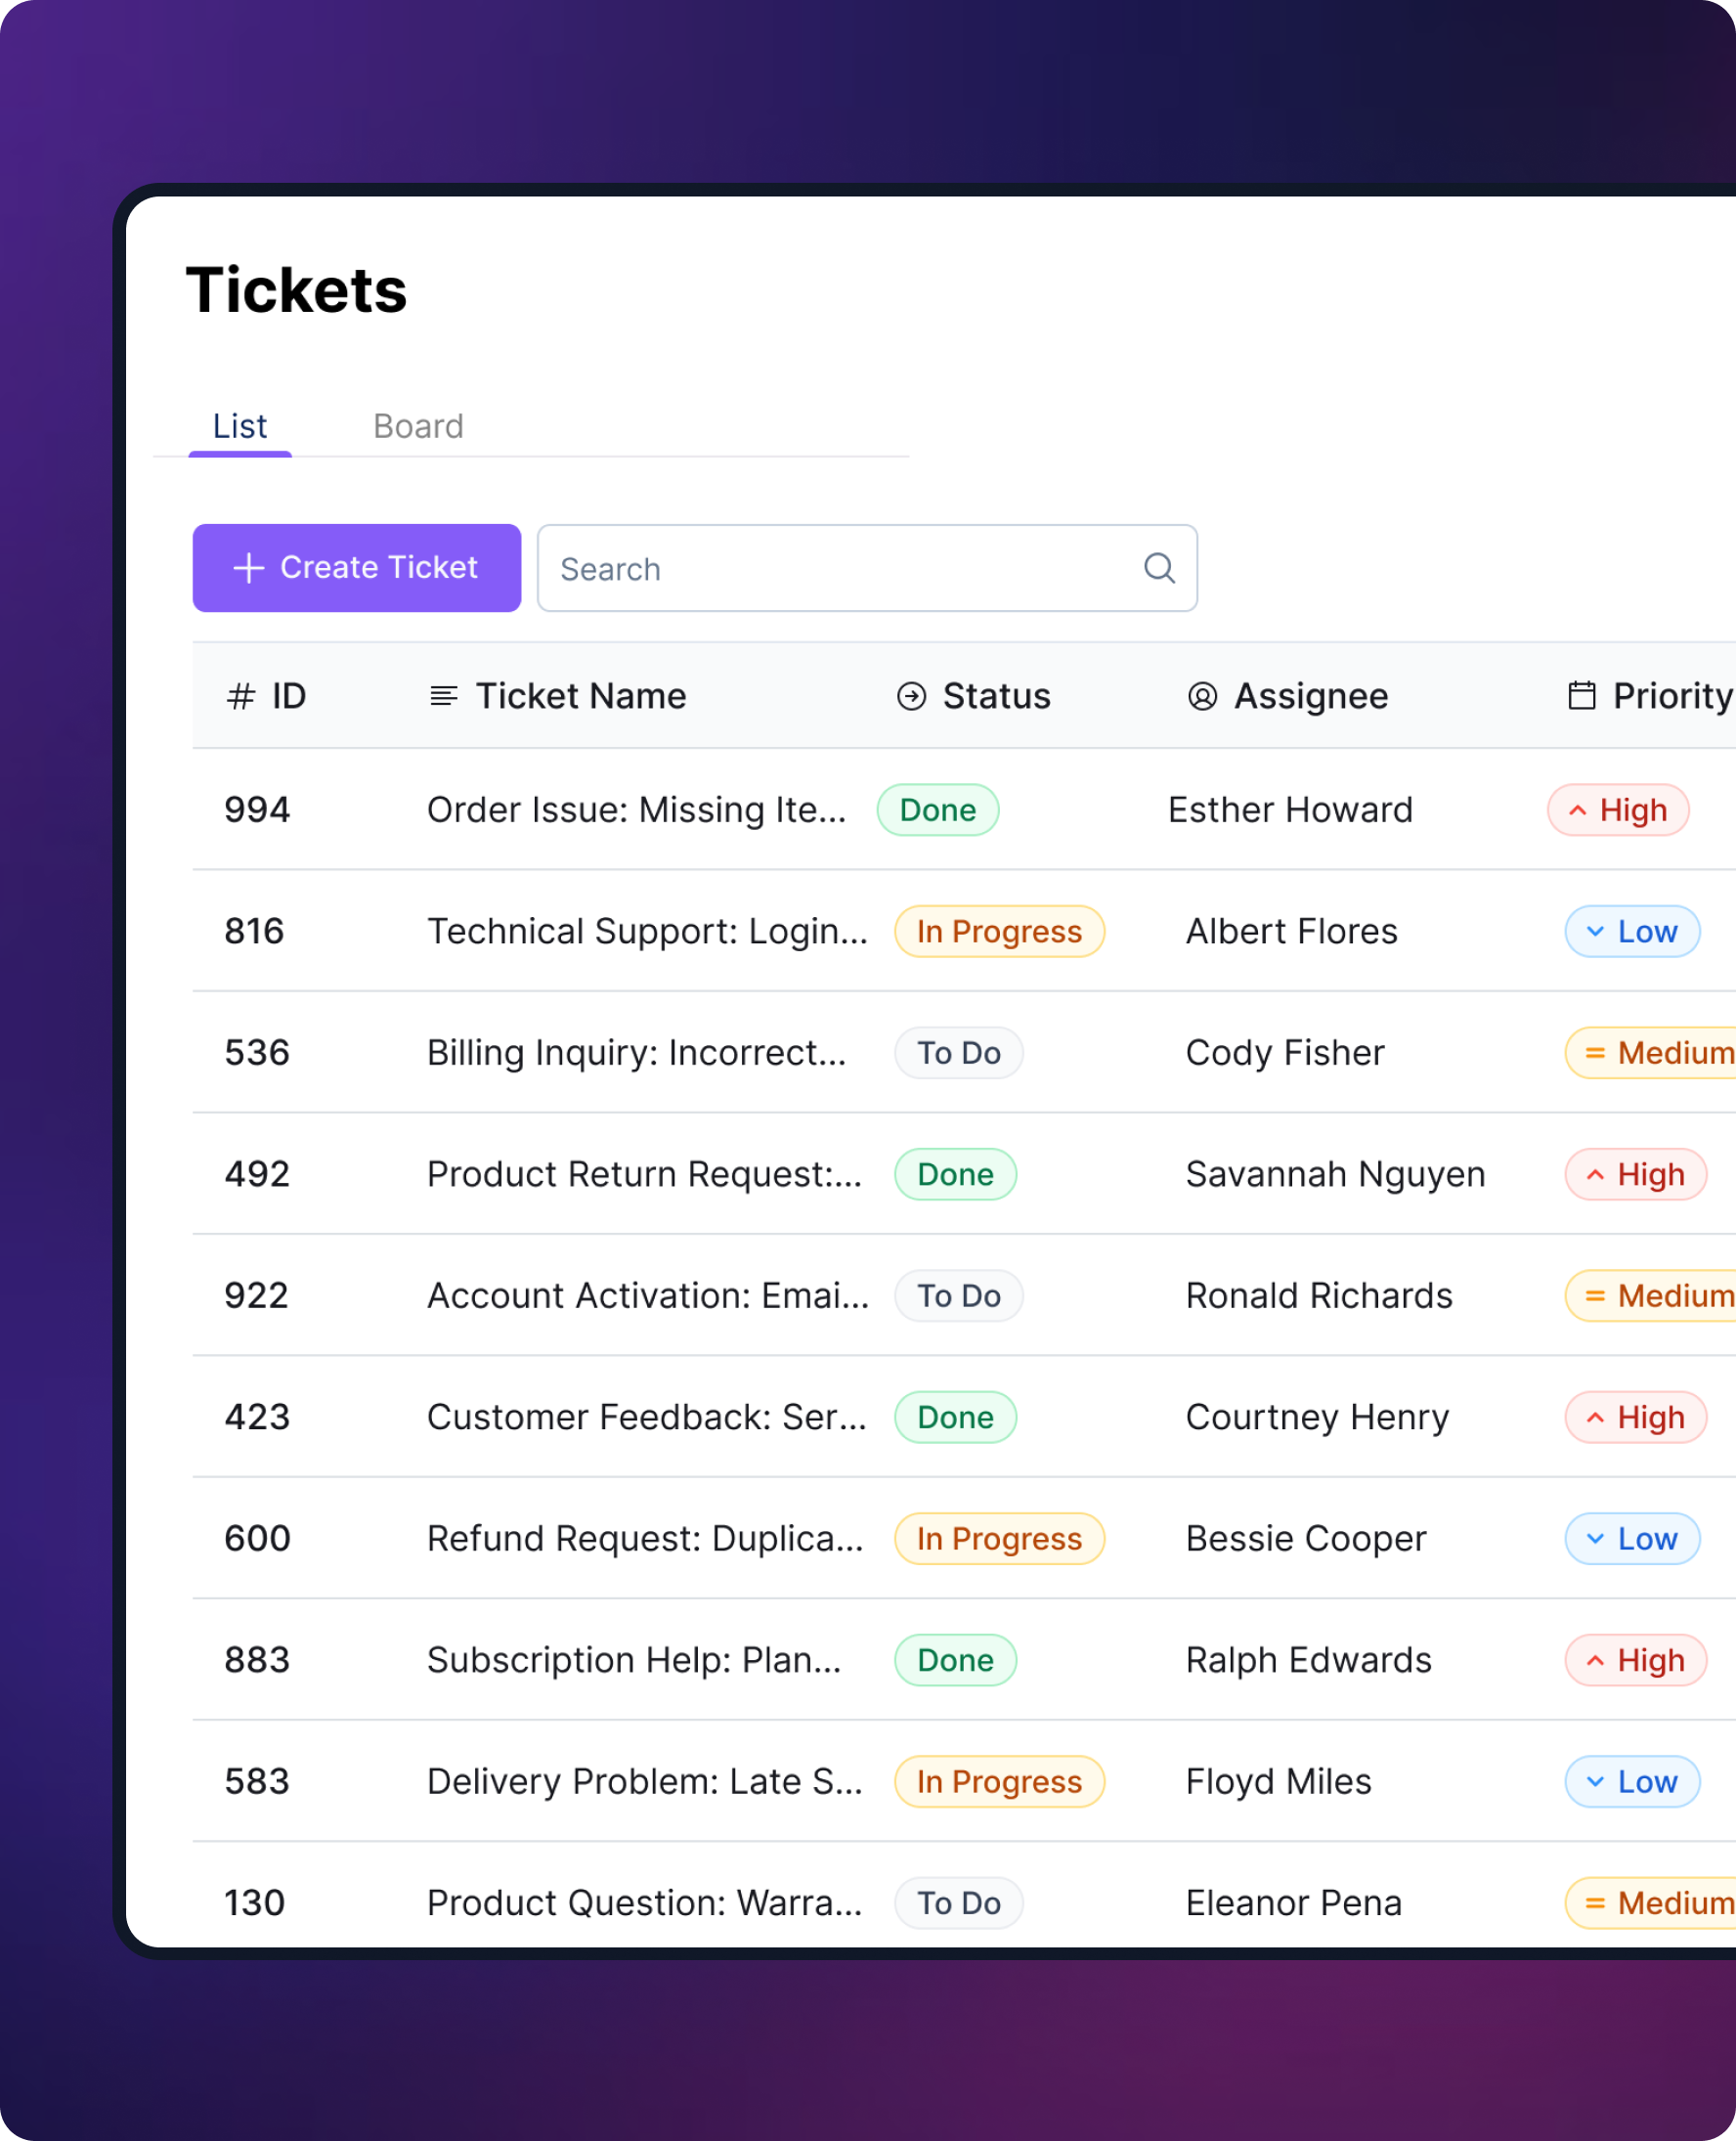Click the arrow-circle icon beside Status header

[911, 696]
